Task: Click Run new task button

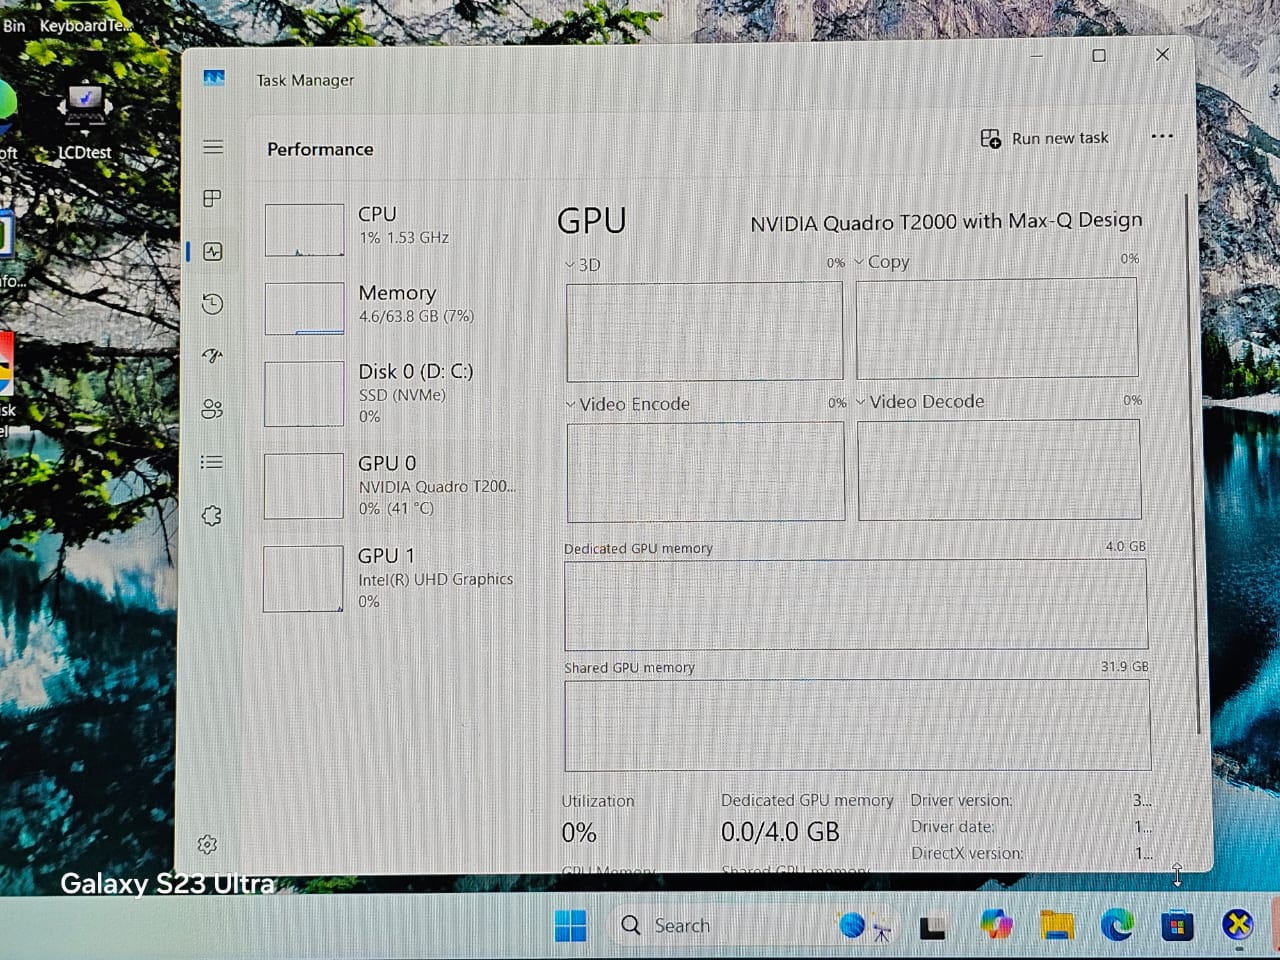Action: 1045,139
